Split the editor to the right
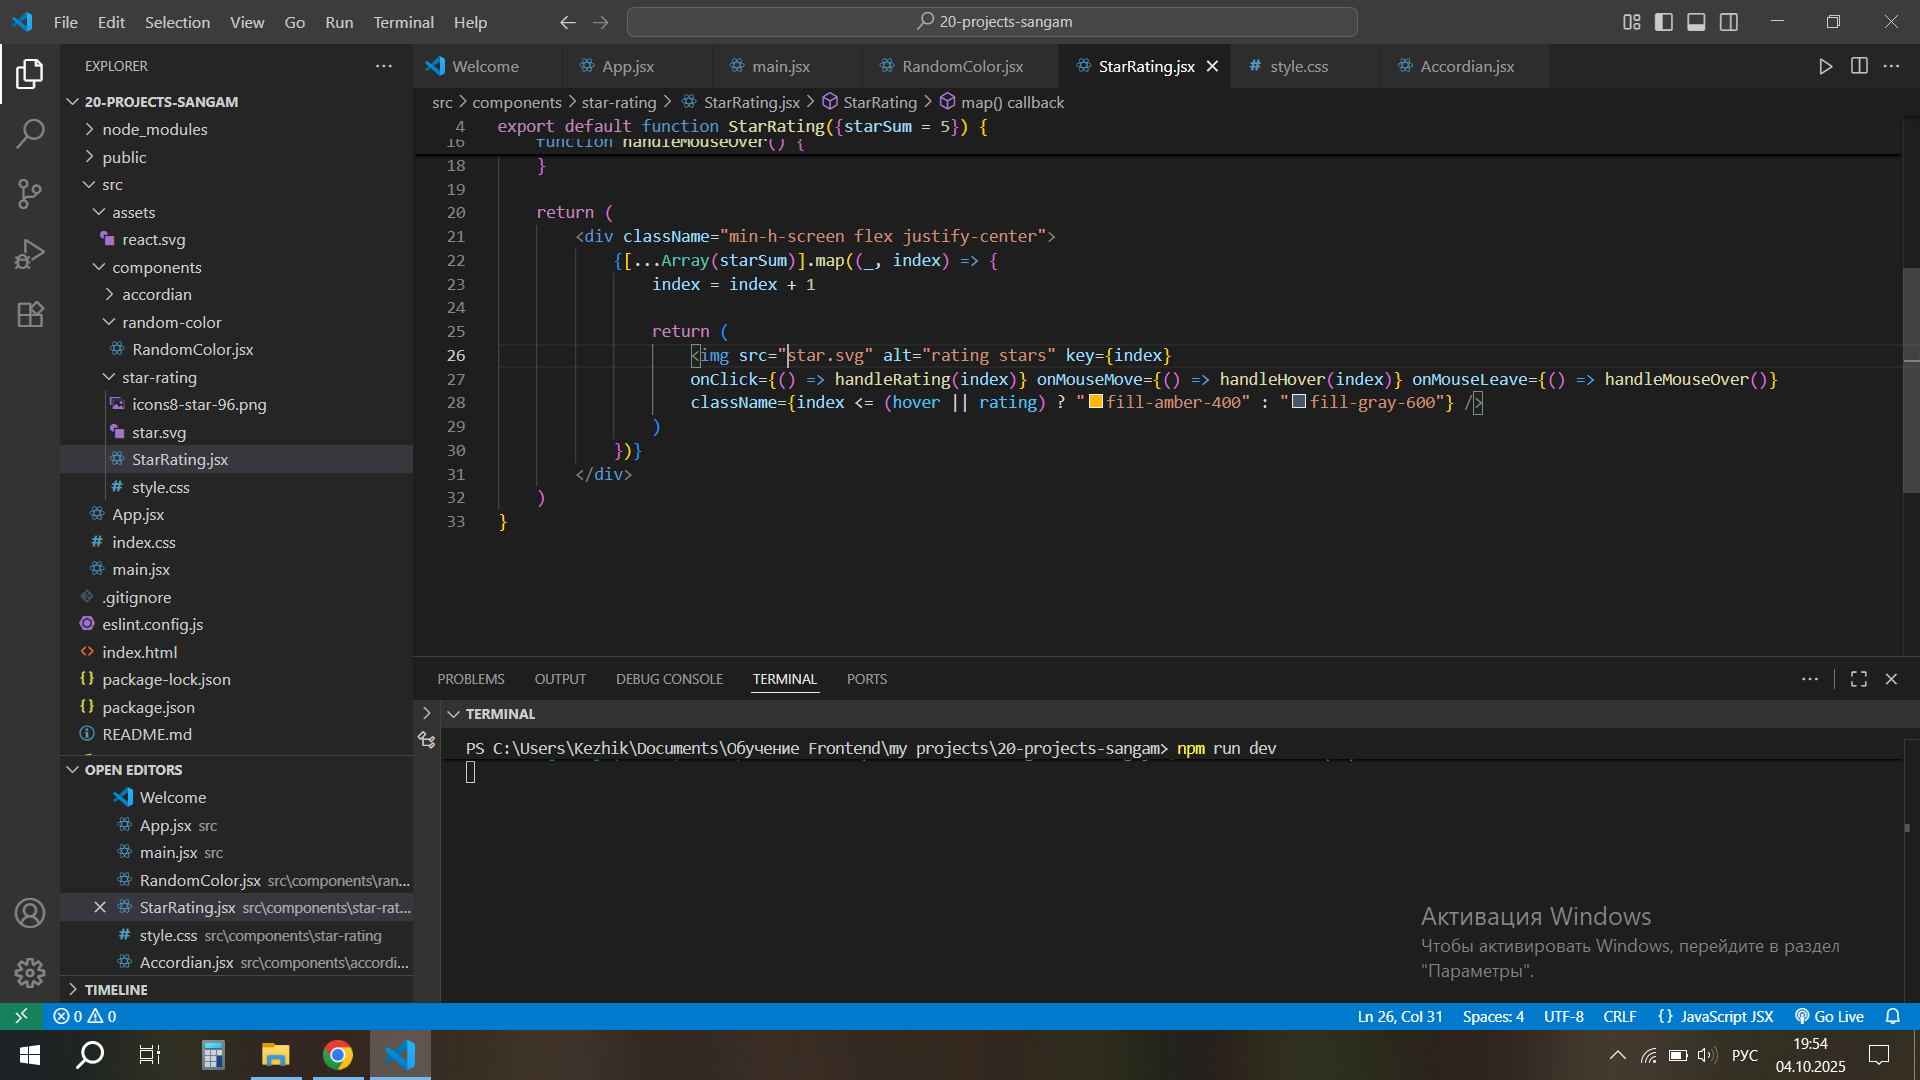 (x=1859, y=66)
